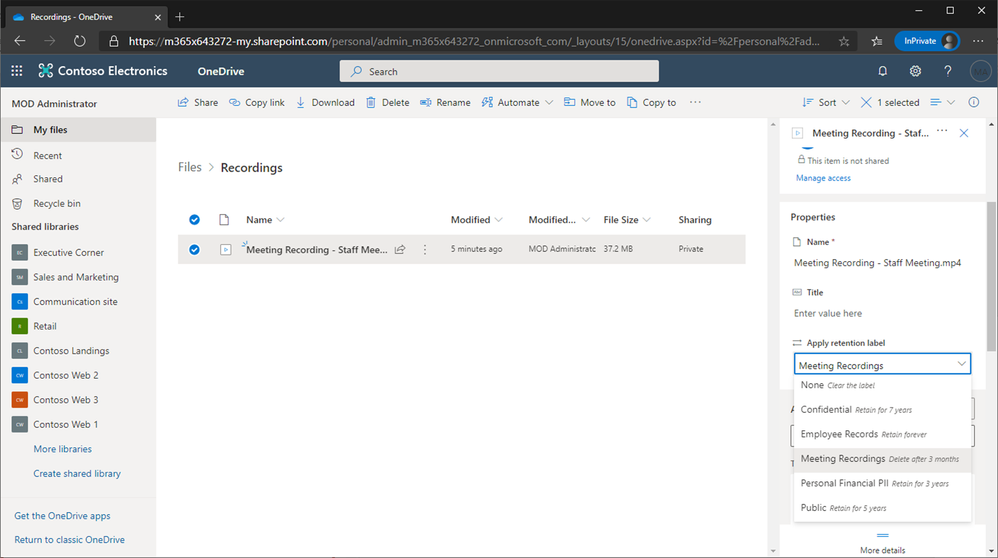Uncheck the Meeting Recording file checkbox
This screenshot has width=998, height=558.
(194, 249)
